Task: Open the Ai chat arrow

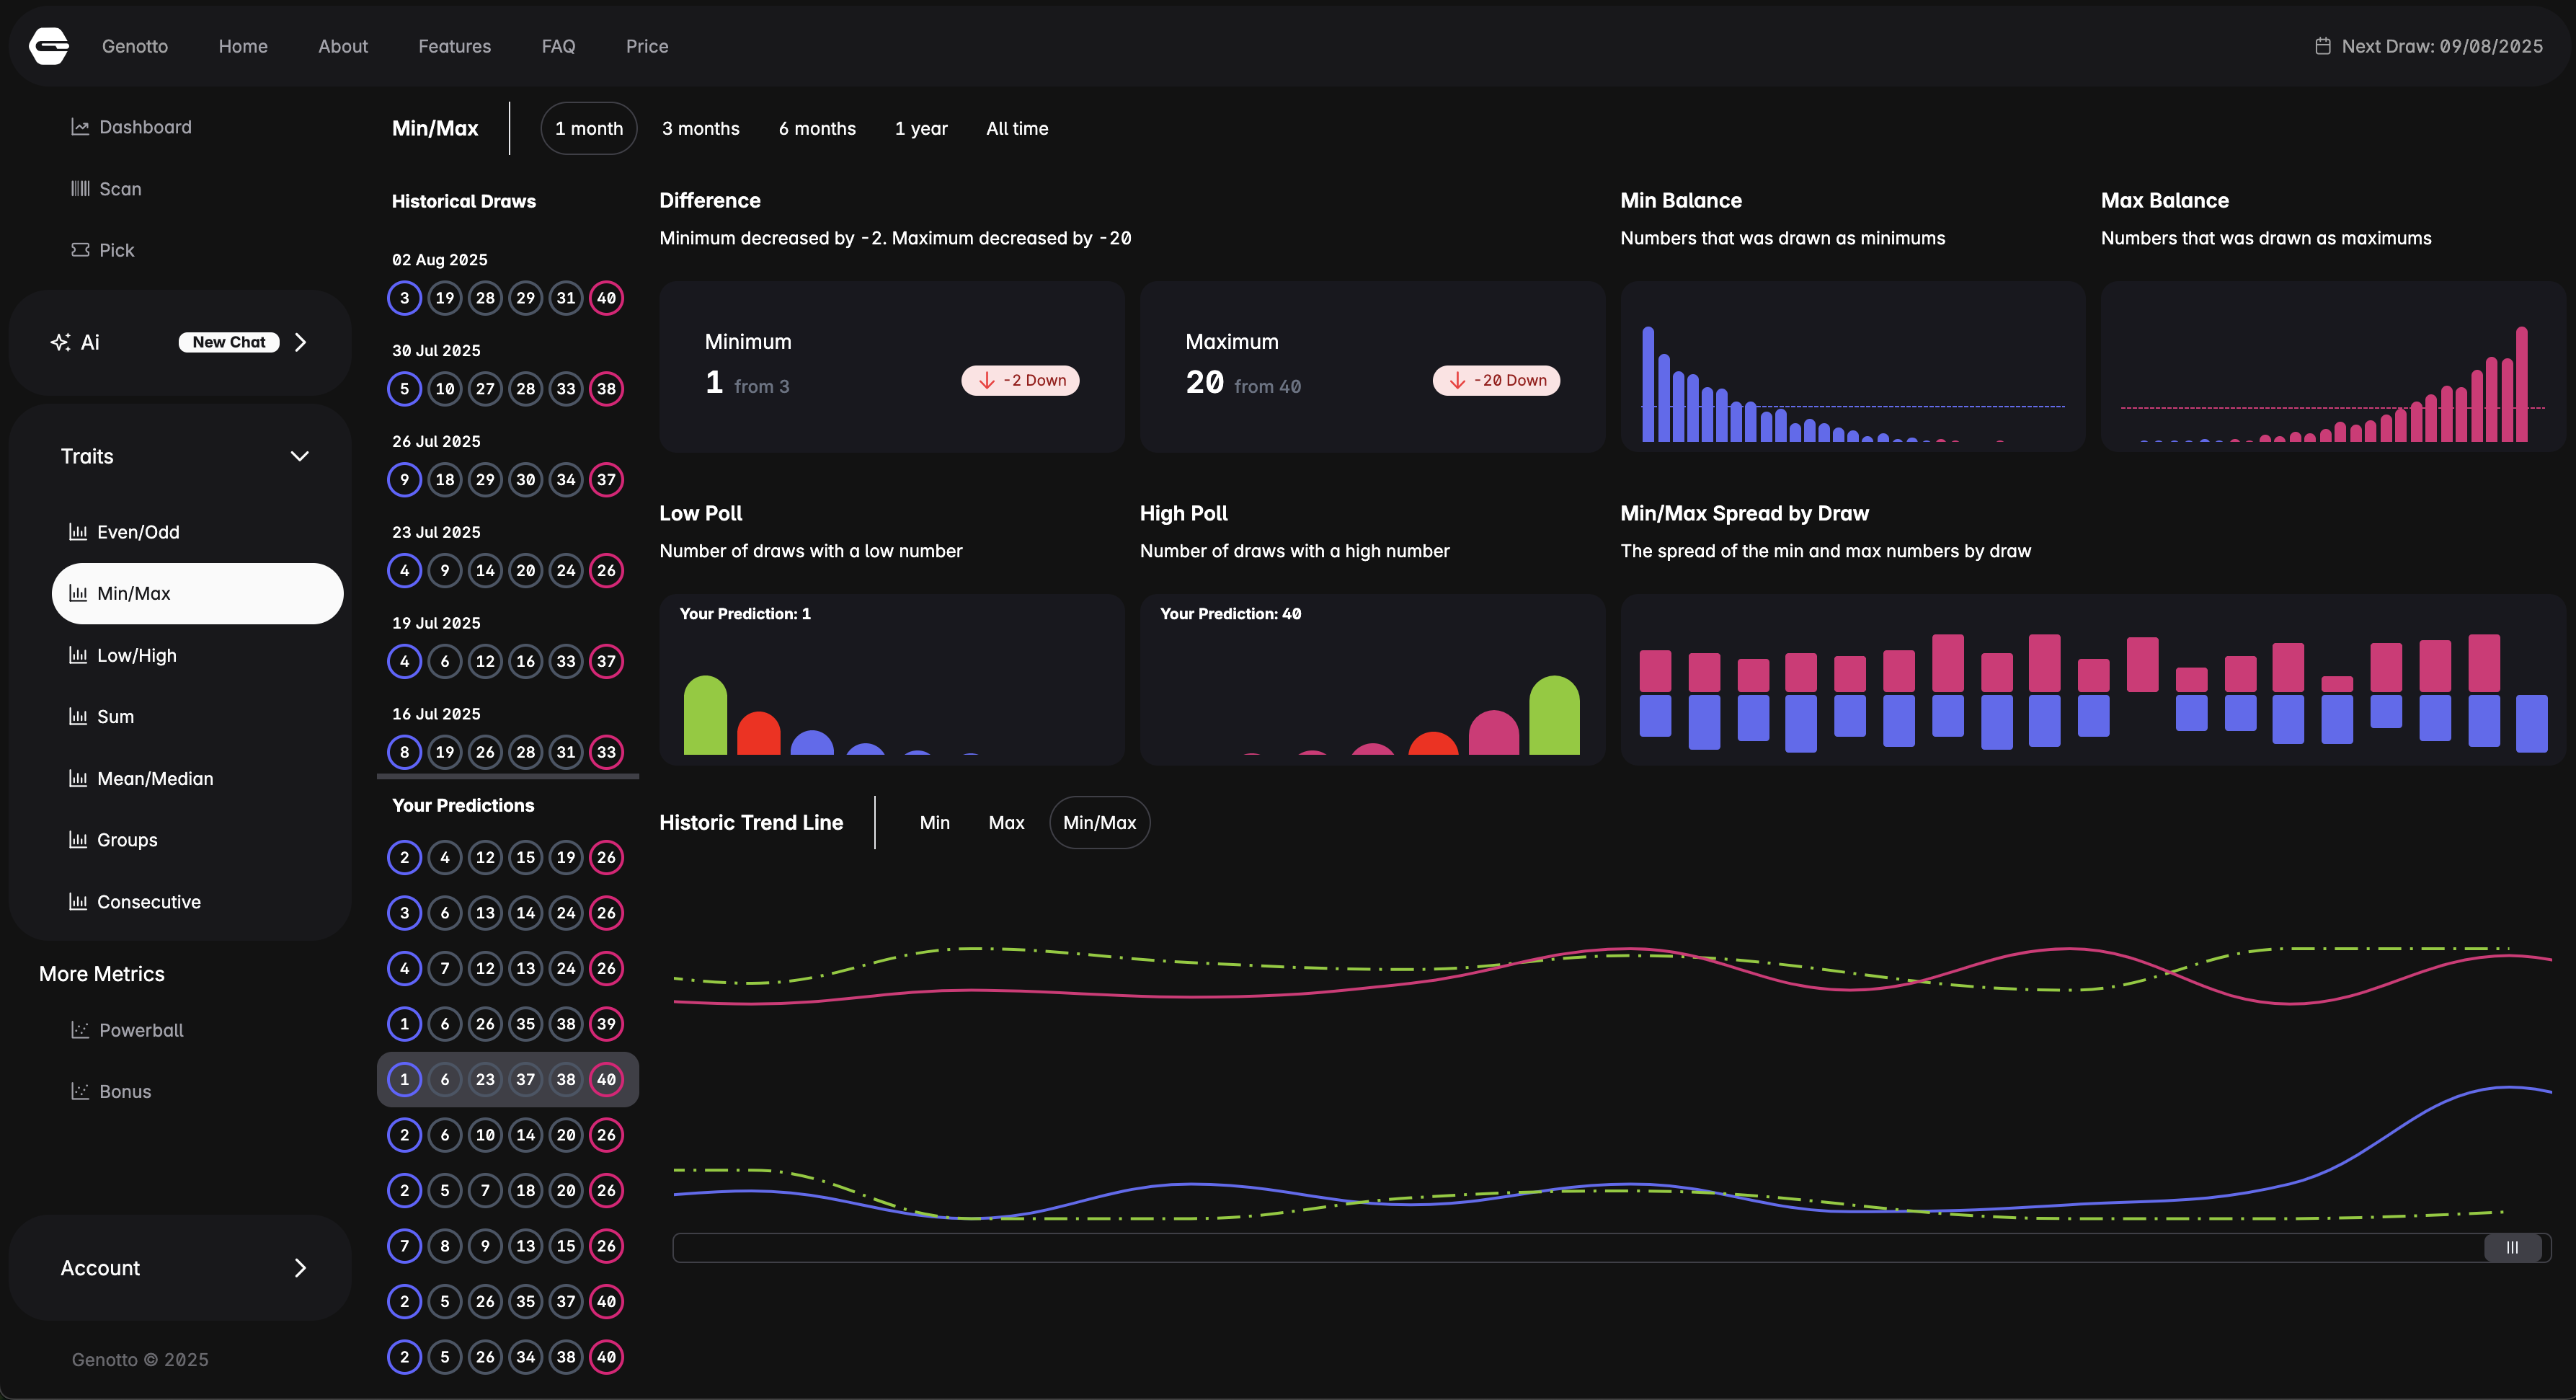Action: pyautogui.click(x=300, y=342)
